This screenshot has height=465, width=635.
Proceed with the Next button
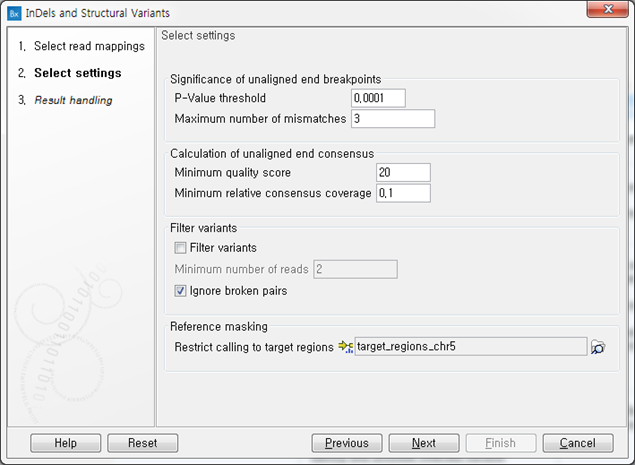pos(424,443)
